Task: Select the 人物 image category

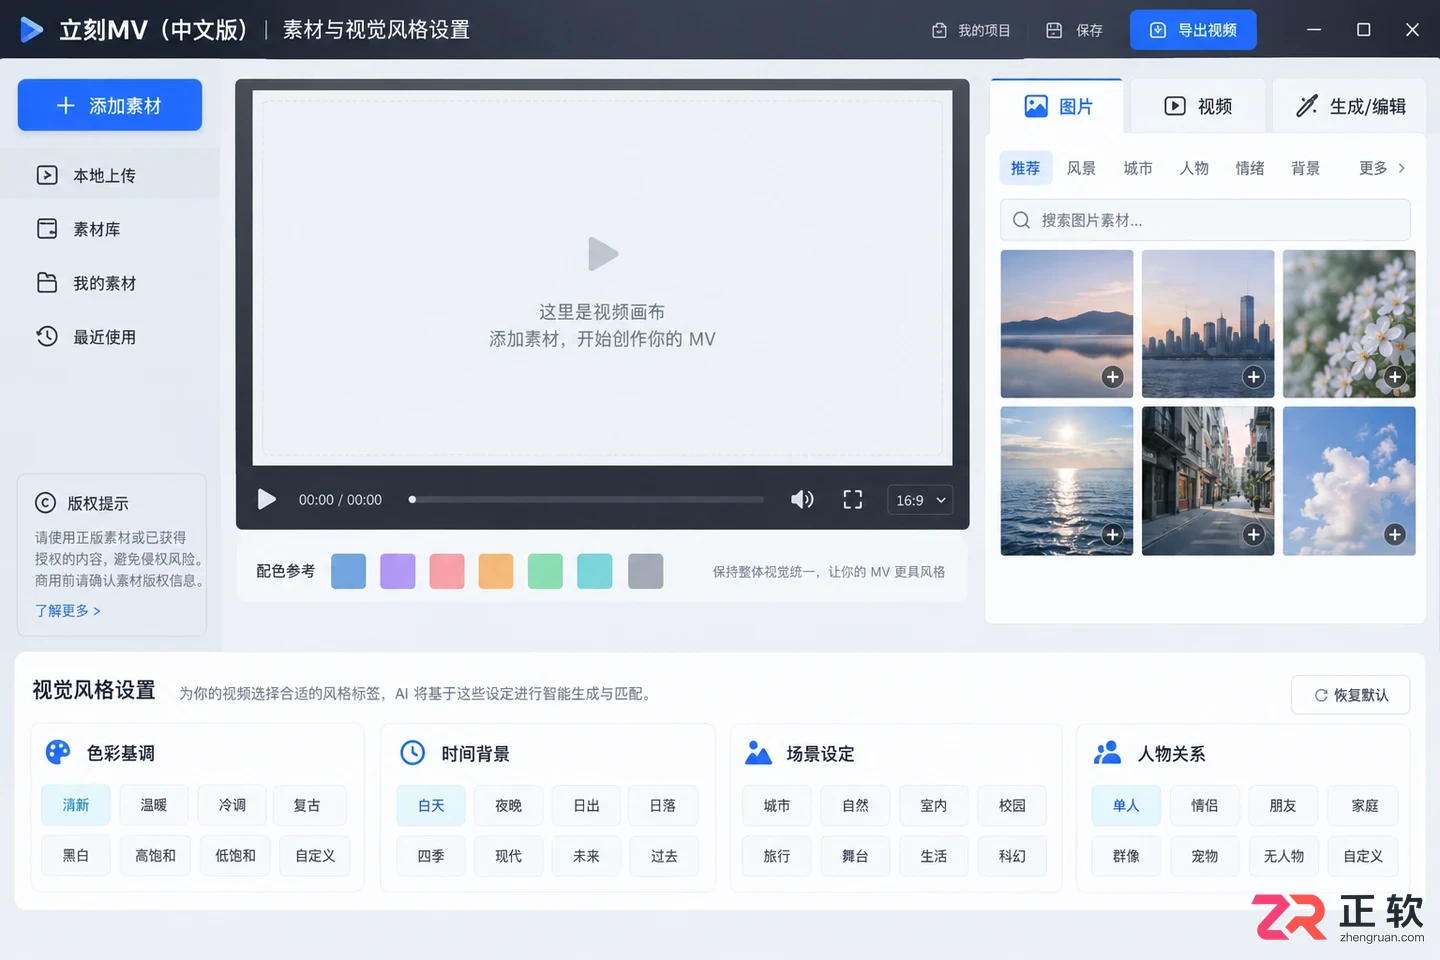Action: click(1194, 168)
